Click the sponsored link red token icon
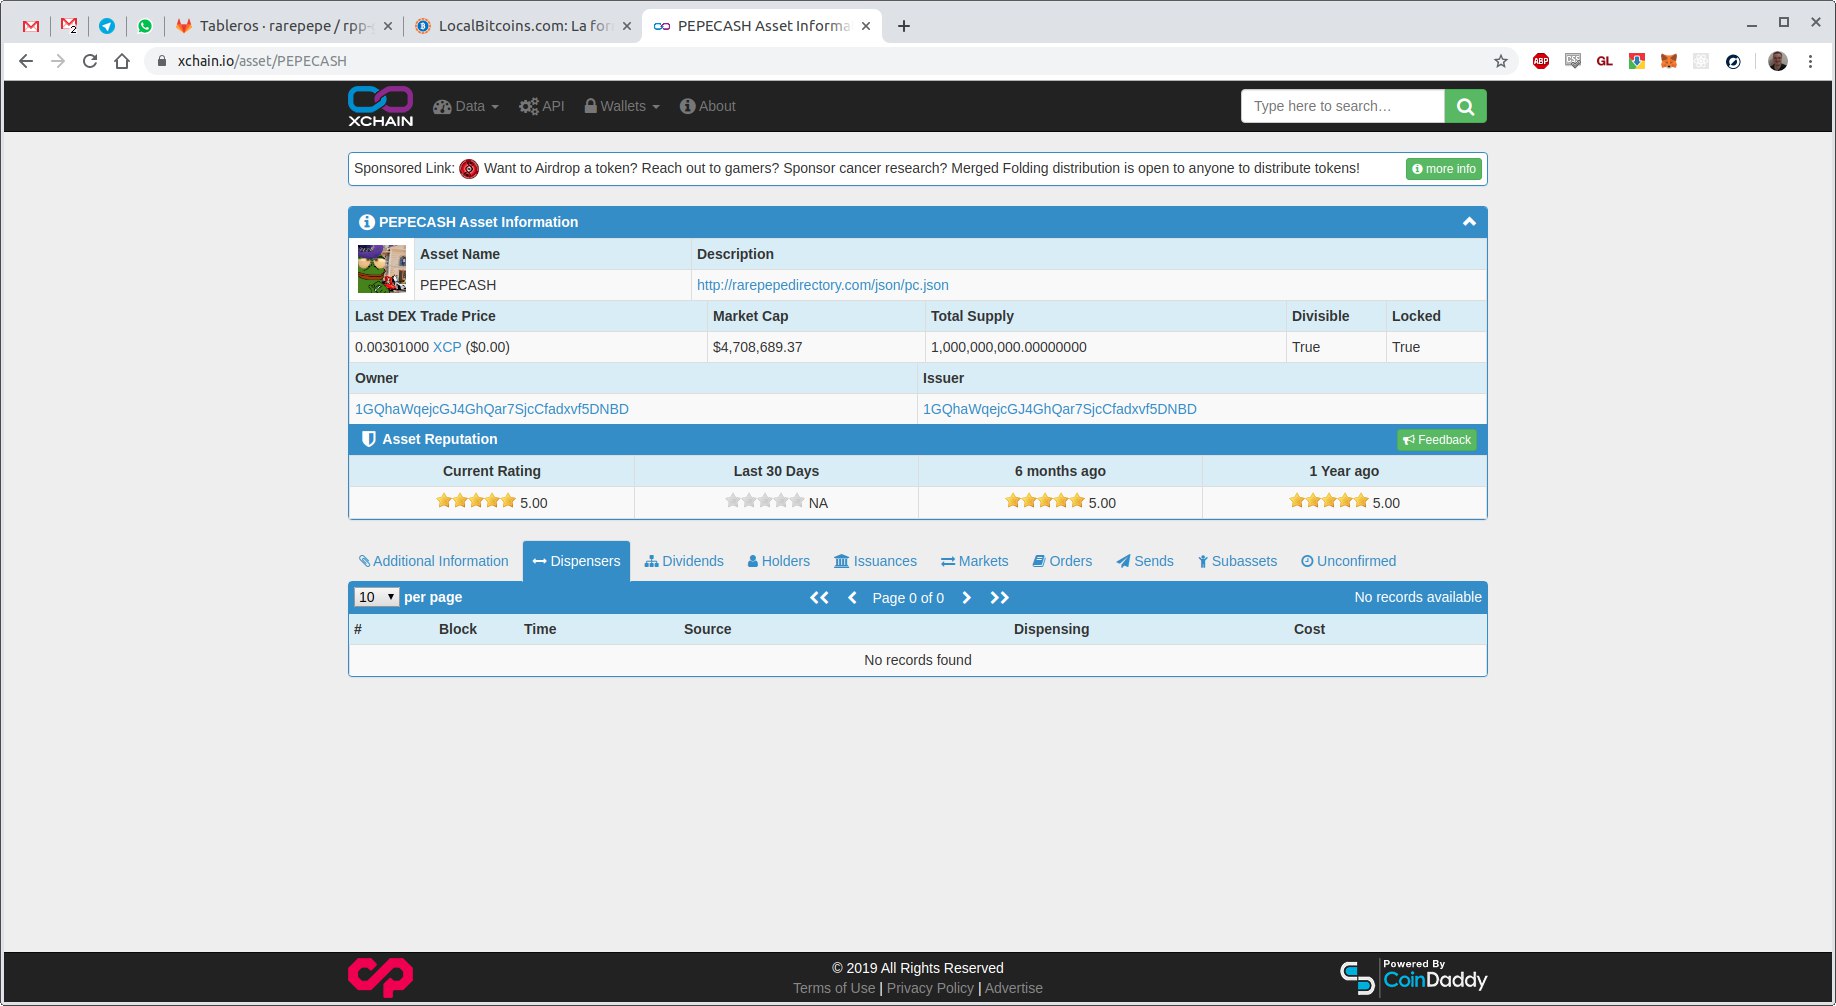The image size is (1836, 1006). click(469, 169)
